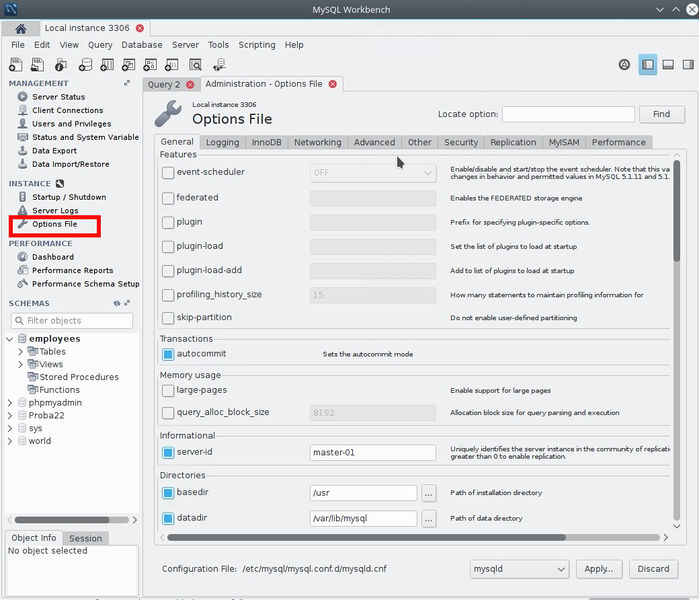The image size is (699, 600).
Task: Switch to the Session tab
Action: coord(86,538)
